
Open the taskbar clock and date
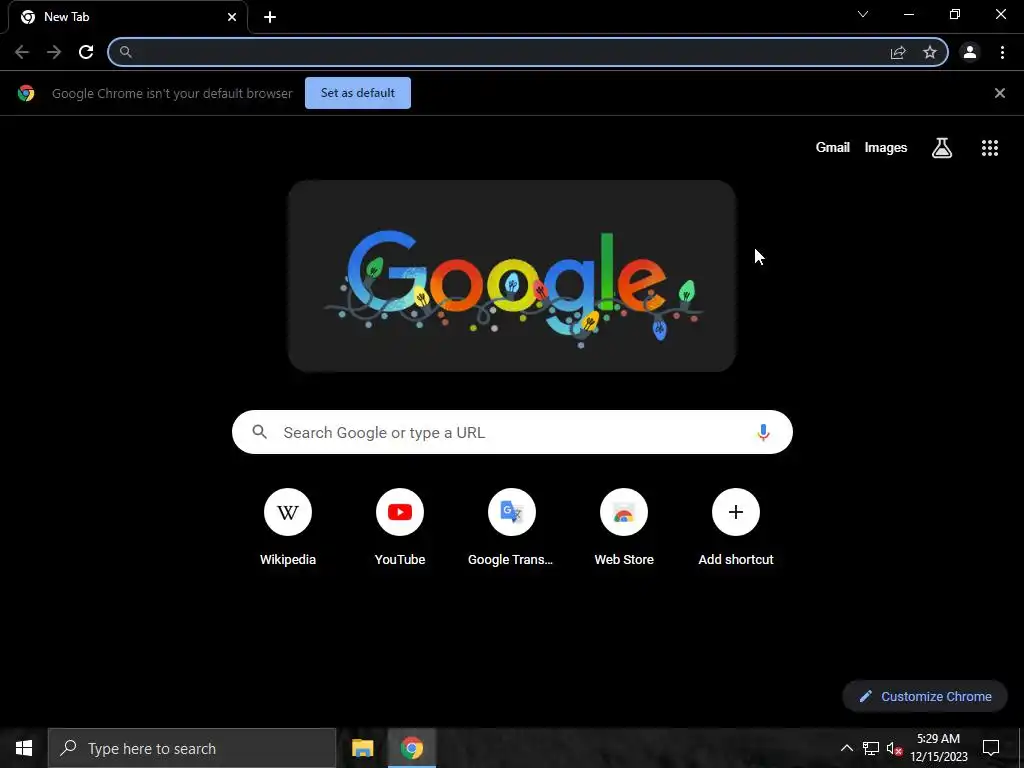tap(939, 748)
